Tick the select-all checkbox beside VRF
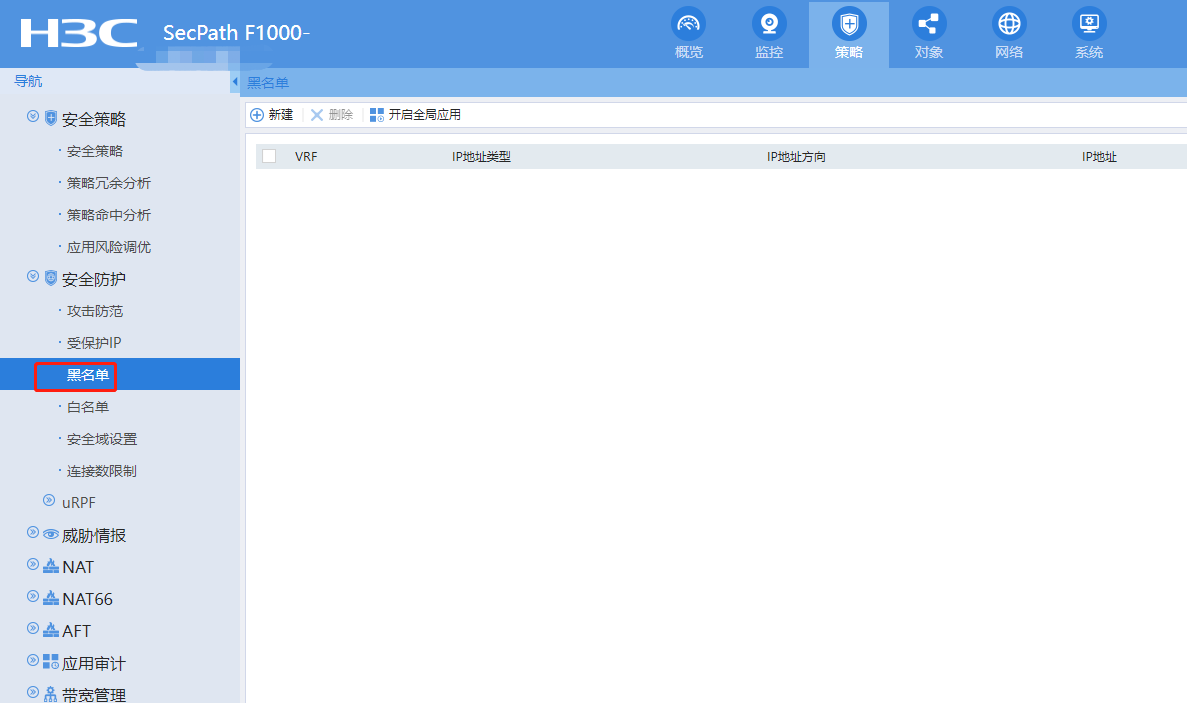 [269, 156]
